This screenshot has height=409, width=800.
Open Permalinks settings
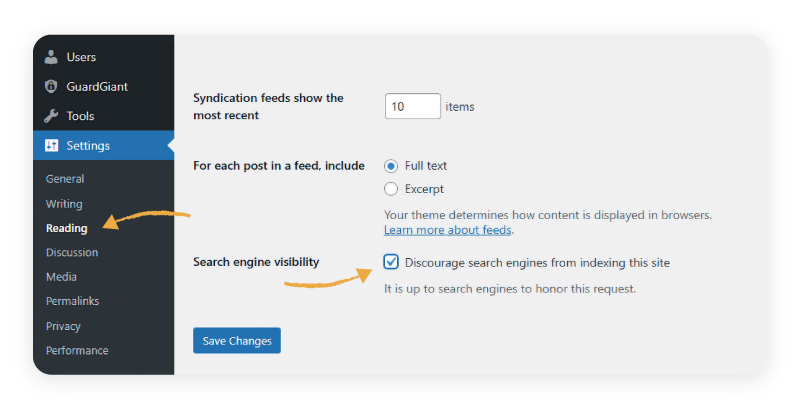pyautogui.click(x=72, y=301)
